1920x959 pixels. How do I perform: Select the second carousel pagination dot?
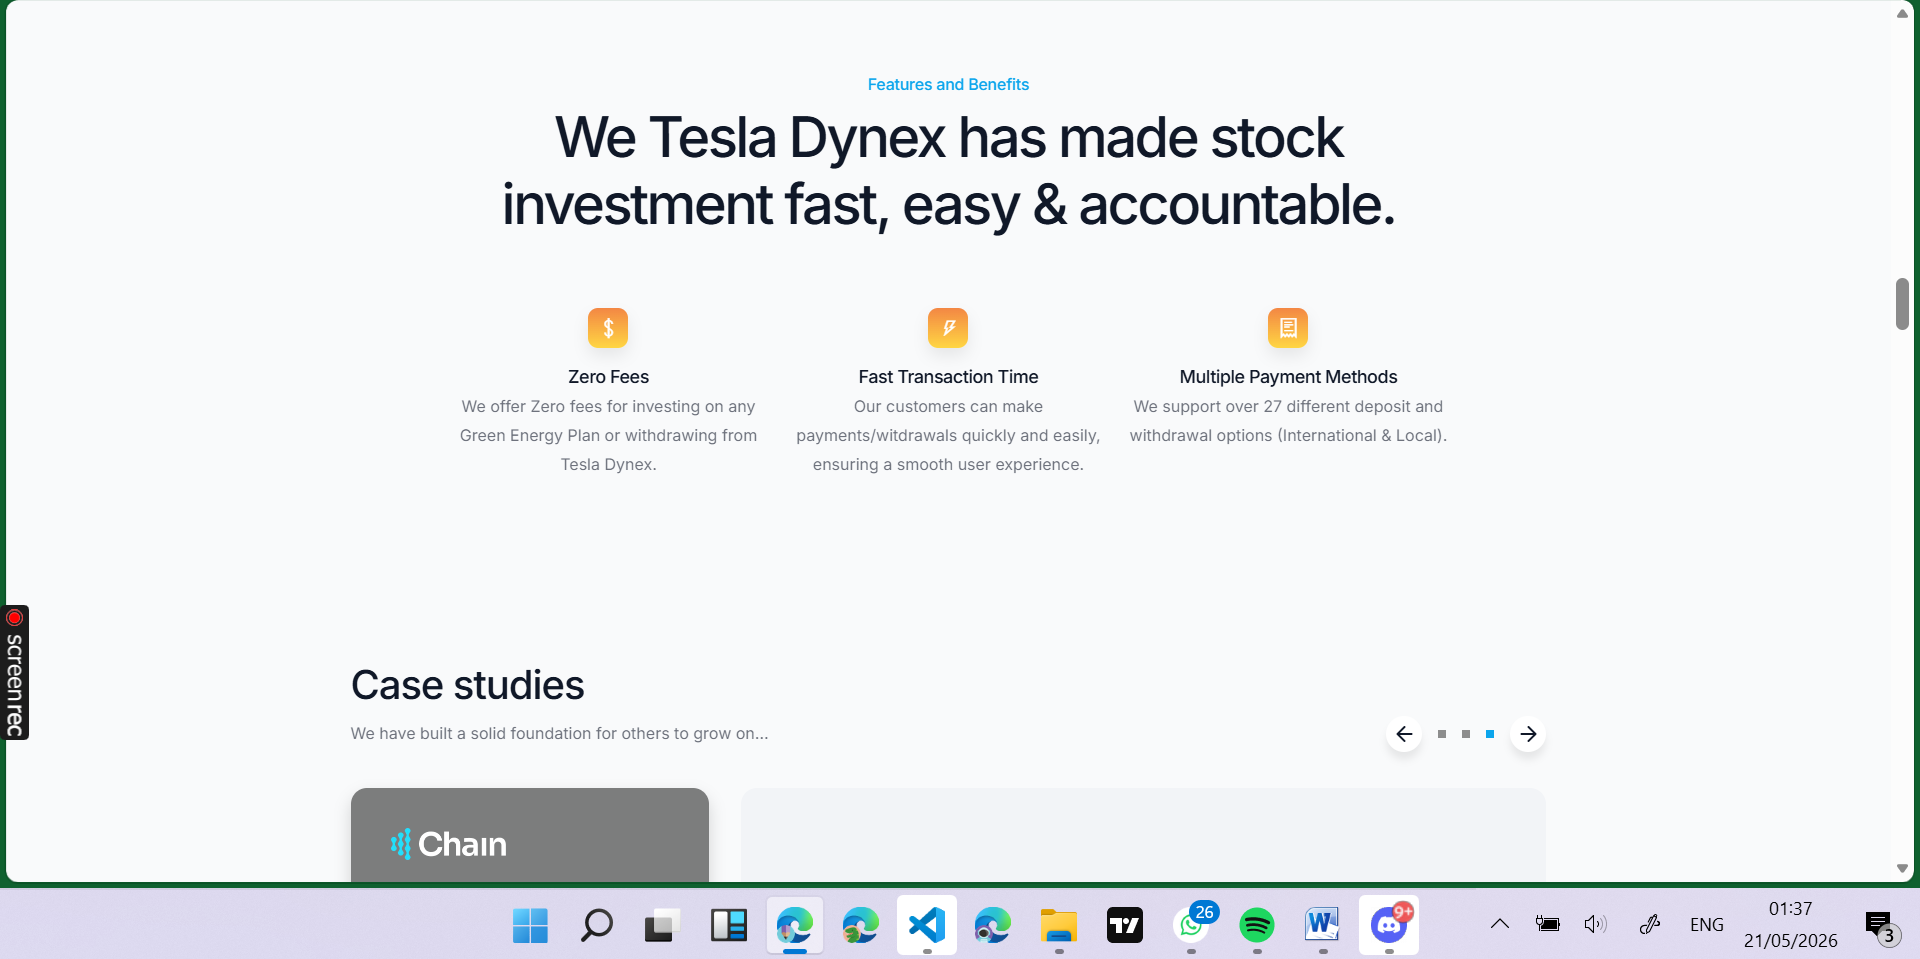pyautogui.click(x=1466, y=734)
